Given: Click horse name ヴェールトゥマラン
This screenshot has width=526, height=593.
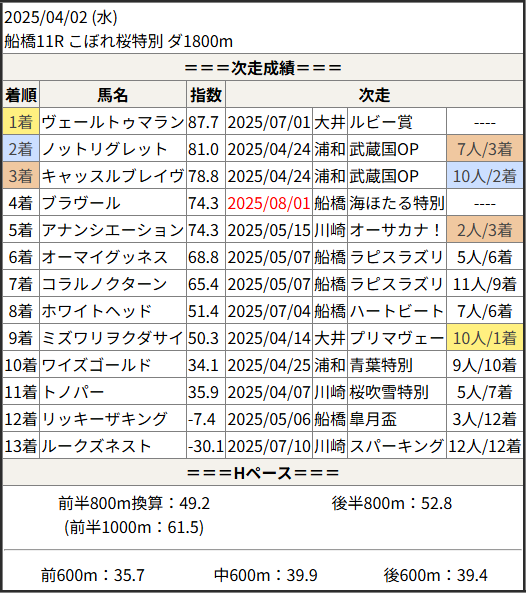Looking at the screenshot, I should tap(113, 122).
